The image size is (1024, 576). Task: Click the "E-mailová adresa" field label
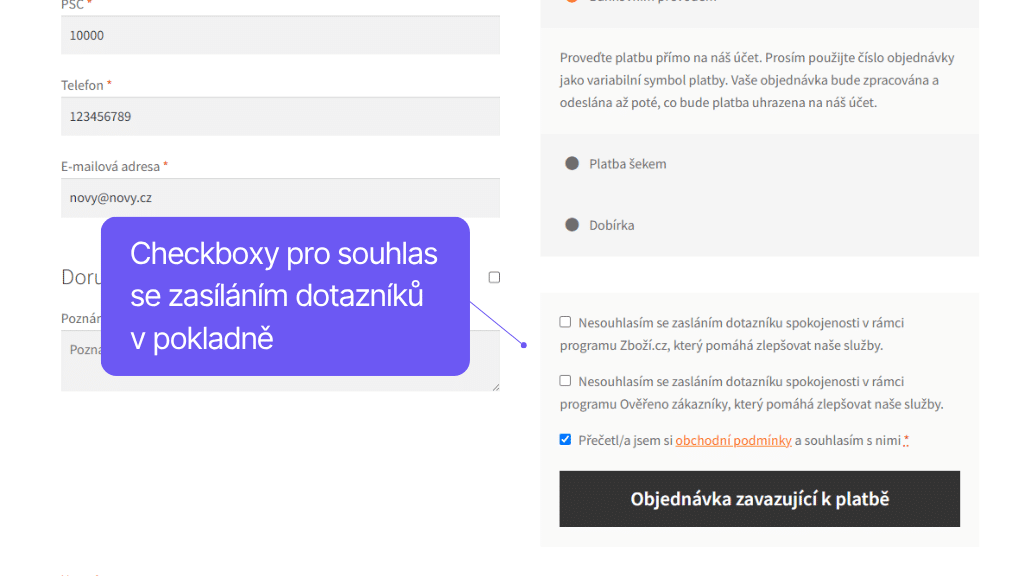click(112, 166)
